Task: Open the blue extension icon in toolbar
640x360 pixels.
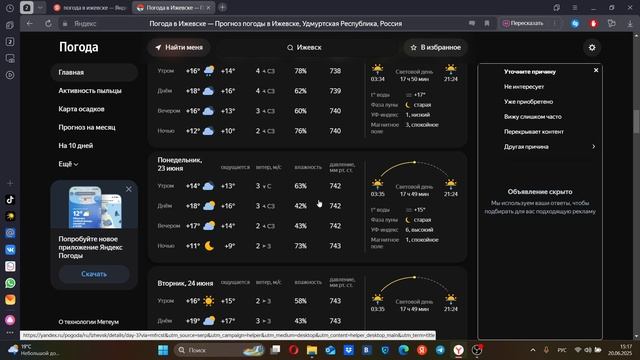Action: click(x=575, y=24)
